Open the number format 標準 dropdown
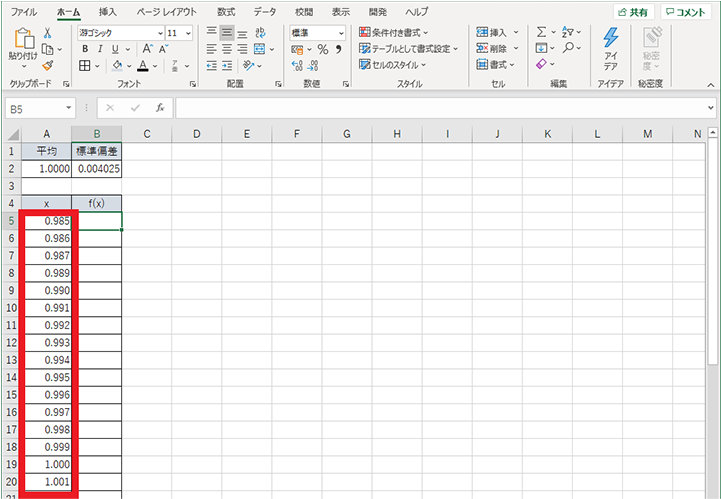 341,33
